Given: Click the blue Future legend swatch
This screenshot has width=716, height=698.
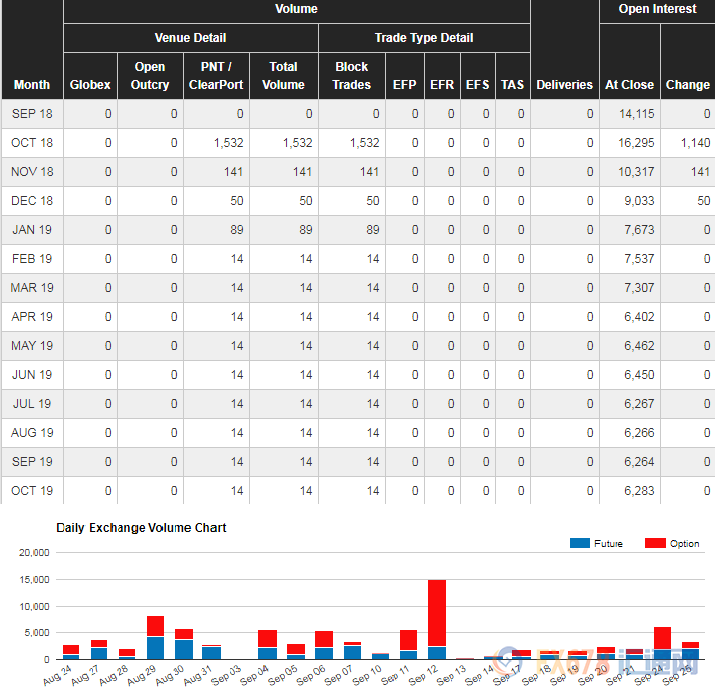Looking at the screenshot, I should coord(579,543).
